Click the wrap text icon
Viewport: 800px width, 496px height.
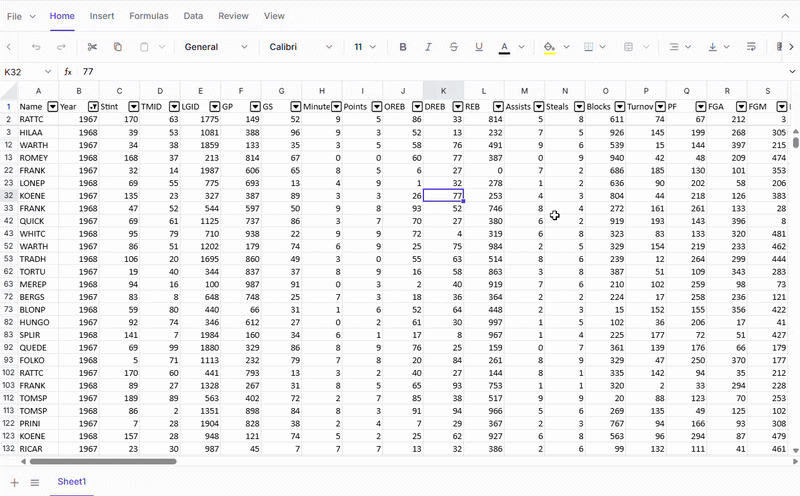click(751, 47)
